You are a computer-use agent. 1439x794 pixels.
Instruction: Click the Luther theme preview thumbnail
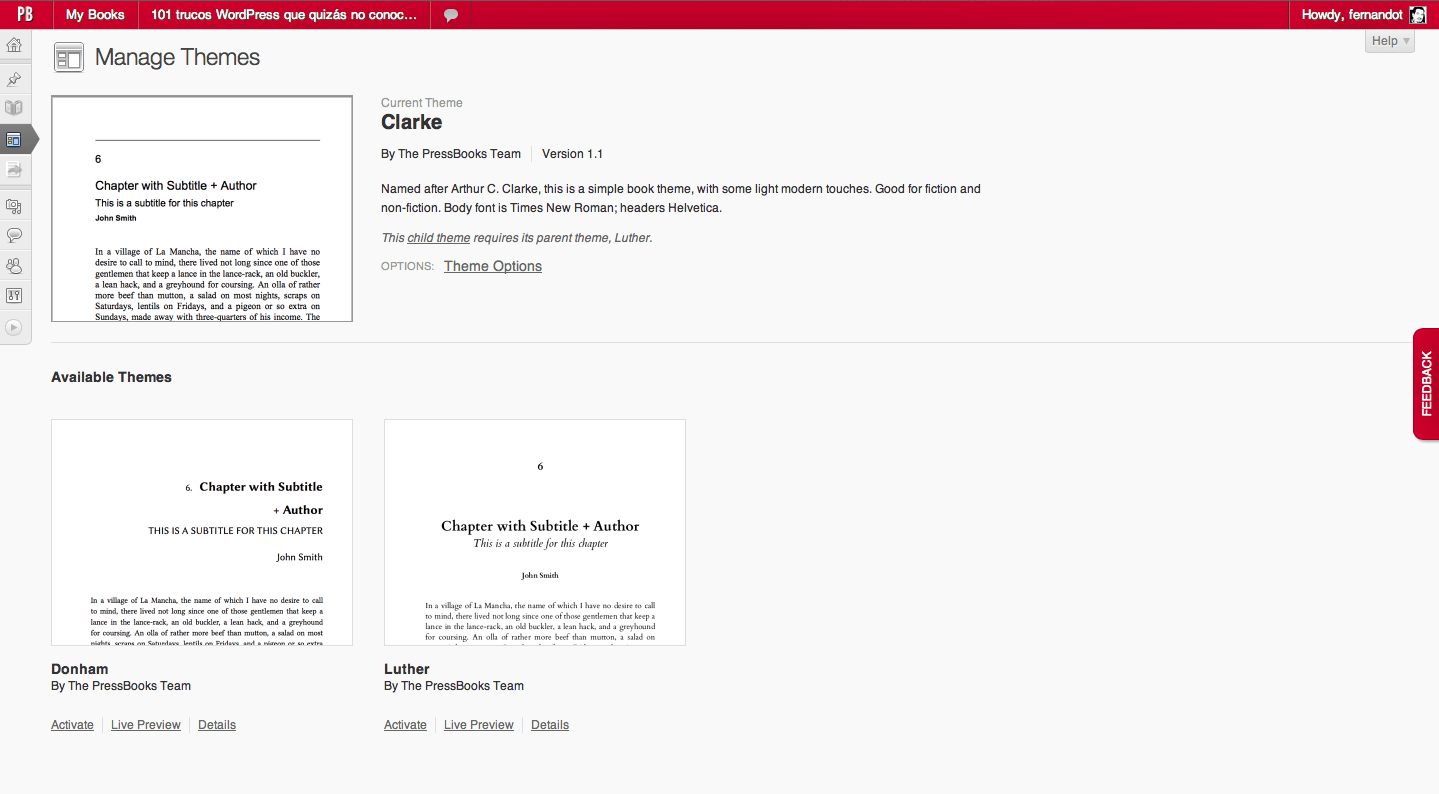[x=535, y=532]
